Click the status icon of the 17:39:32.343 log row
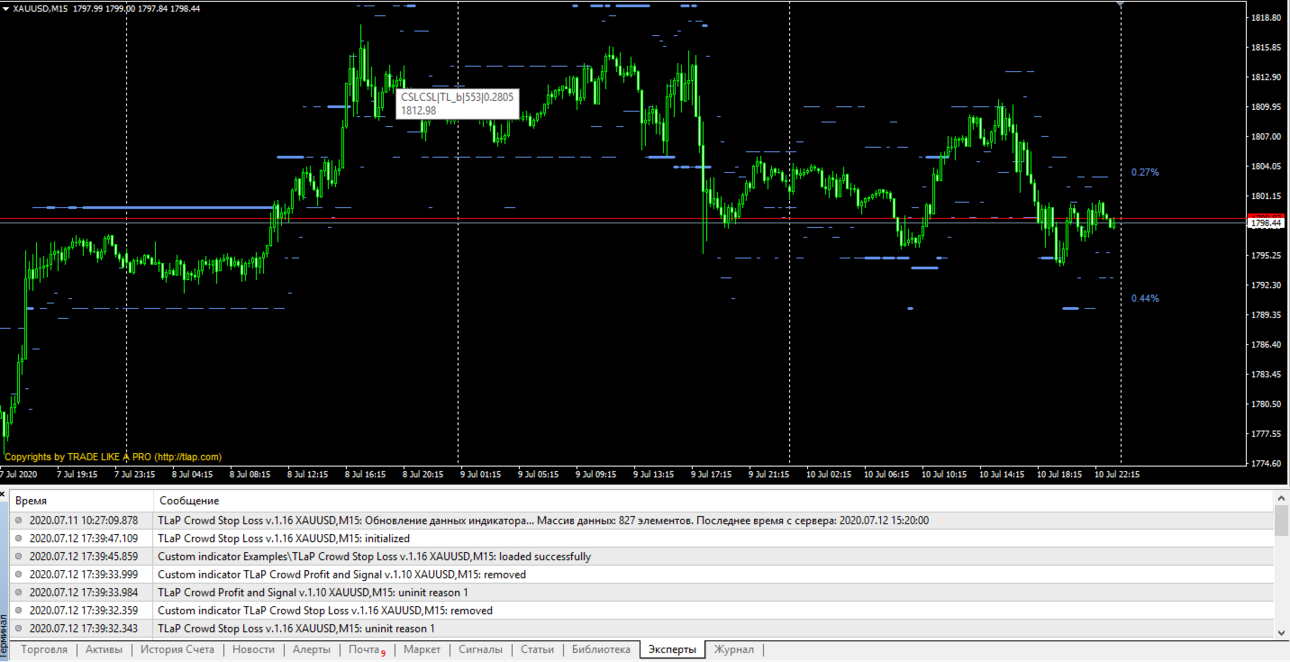The height and width of the screenshot is (662, 1290). point(18,628)
